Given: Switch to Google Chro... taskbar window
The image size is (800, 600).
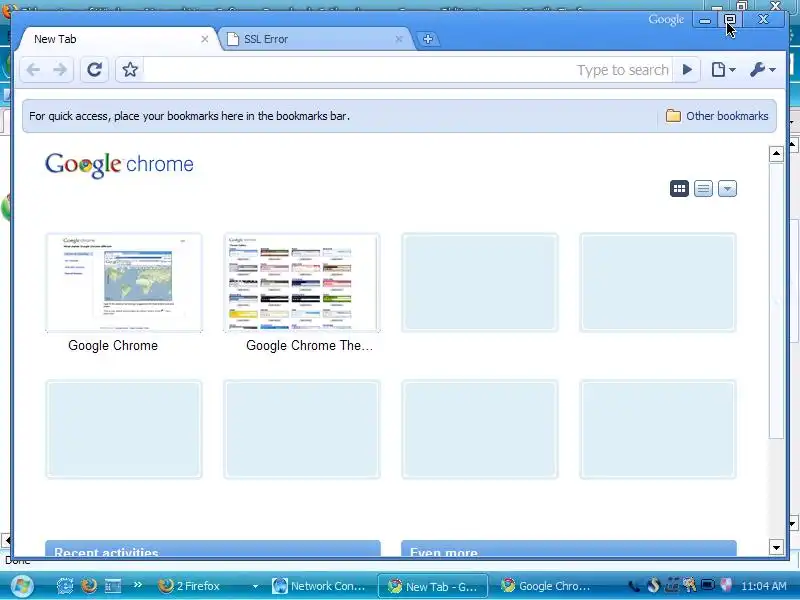Looking at the screenshot, I should coord(546,586).
